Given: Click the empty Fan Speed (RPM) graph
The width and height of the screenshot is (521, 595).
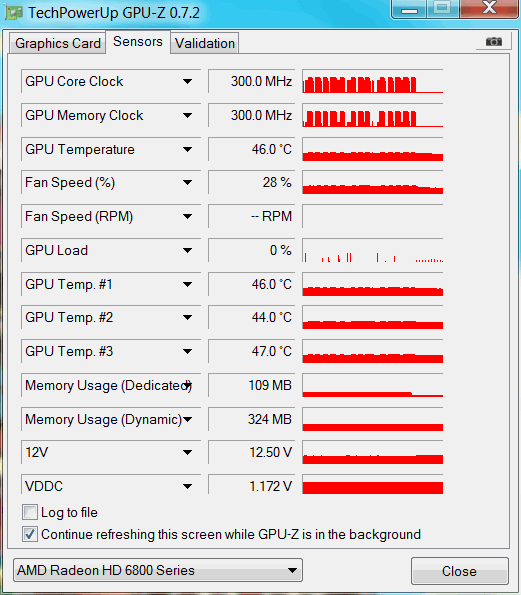Looking at the screenshot, I should [x=373, y=216].
